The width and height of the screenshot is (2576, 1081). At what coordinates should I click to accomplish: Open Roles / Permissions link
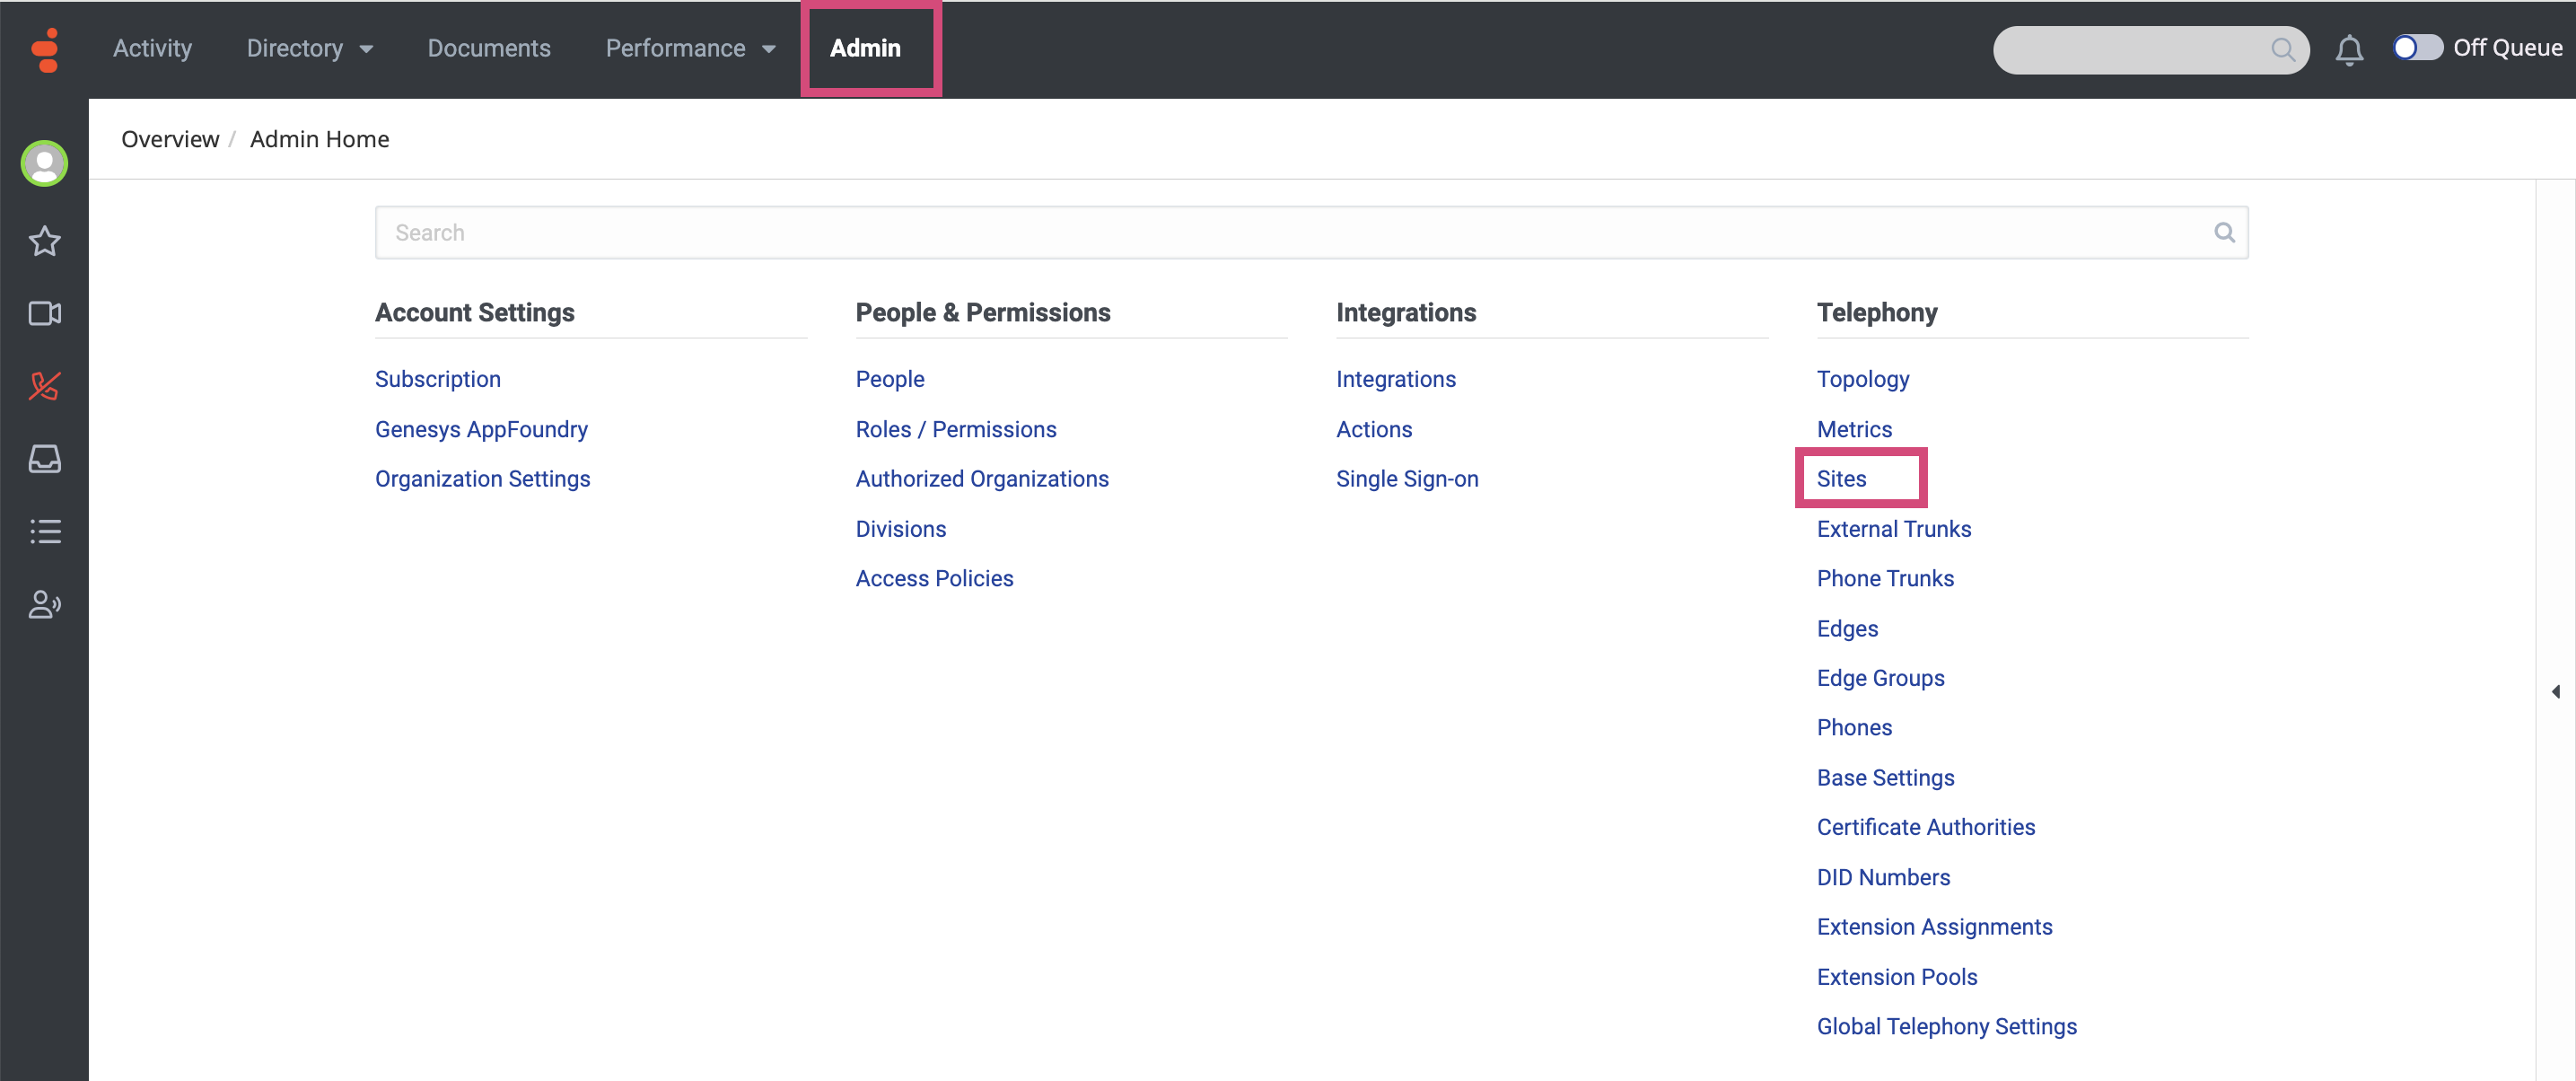(x=955, y=429)
